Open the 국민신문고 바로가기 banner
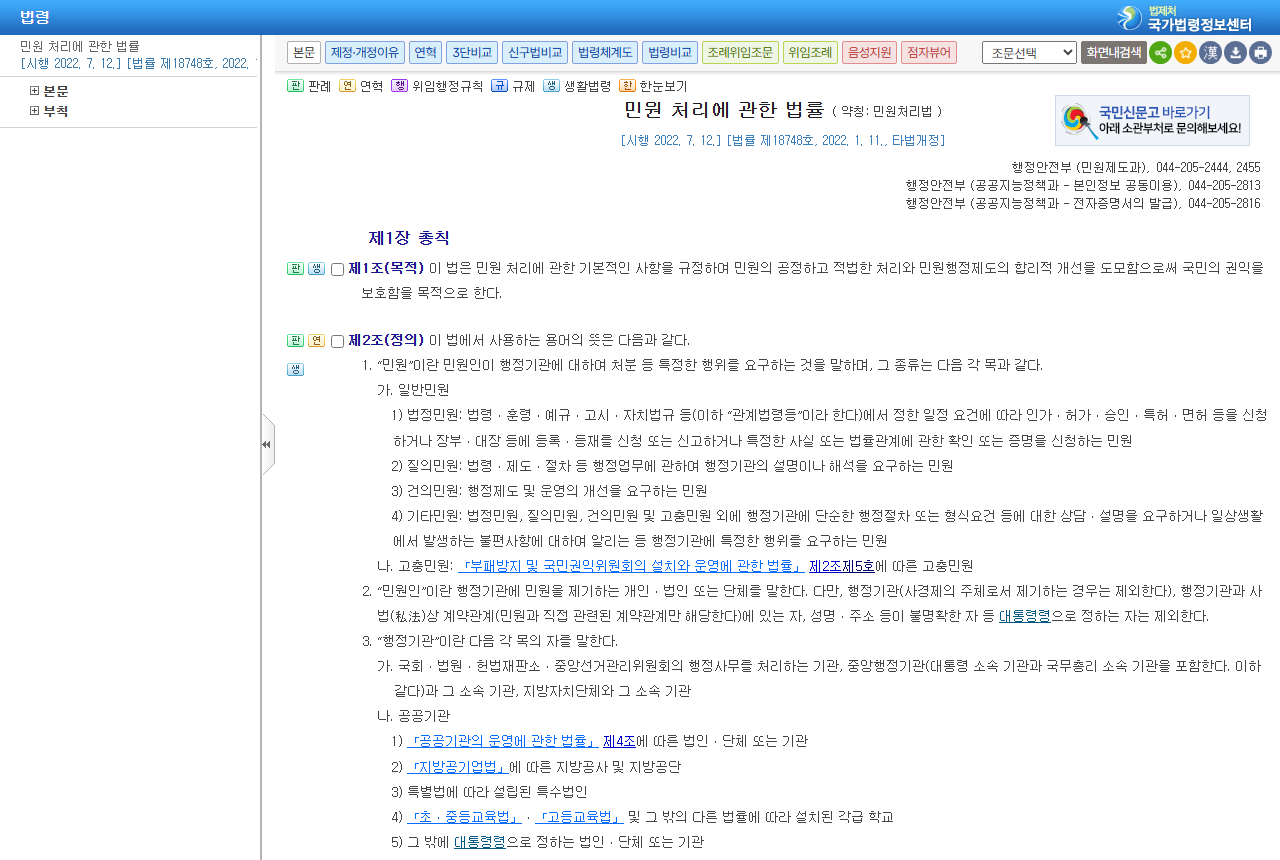 1152,121
